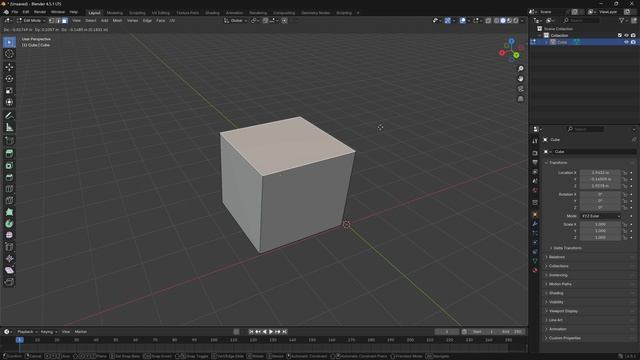Select the Rip Region tool
640x360 pixels.
(x=9, y=282)
